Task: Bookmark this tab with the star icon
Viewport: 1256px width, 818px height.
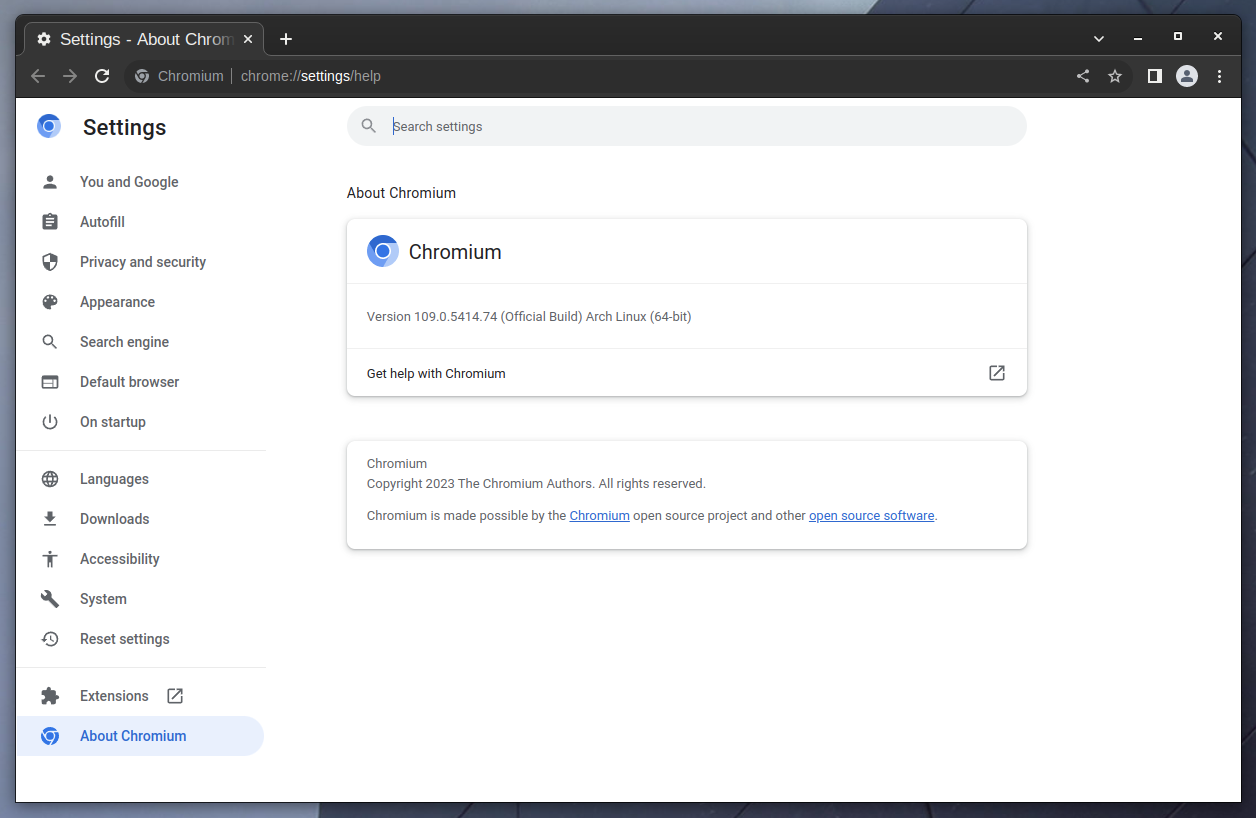Action: pos(1115,76)
